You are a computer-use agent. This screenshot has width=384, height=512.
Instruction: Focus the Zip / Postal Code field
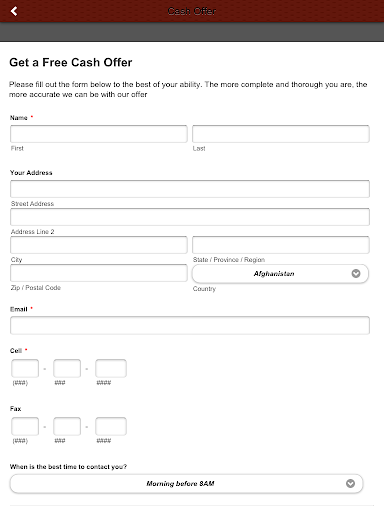tap(99, 273)
